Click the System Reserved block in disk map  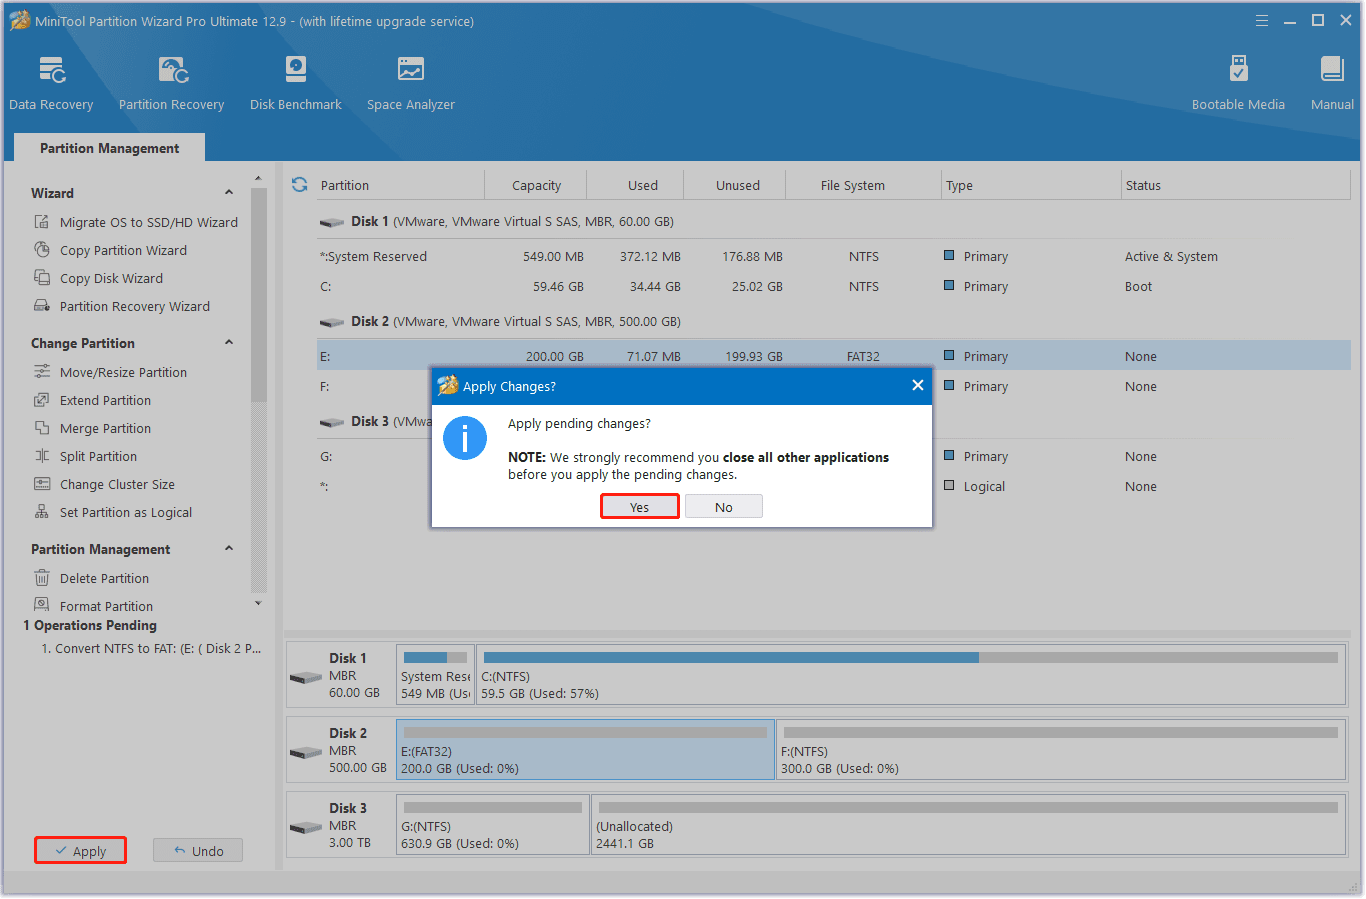tap(435, 675)
